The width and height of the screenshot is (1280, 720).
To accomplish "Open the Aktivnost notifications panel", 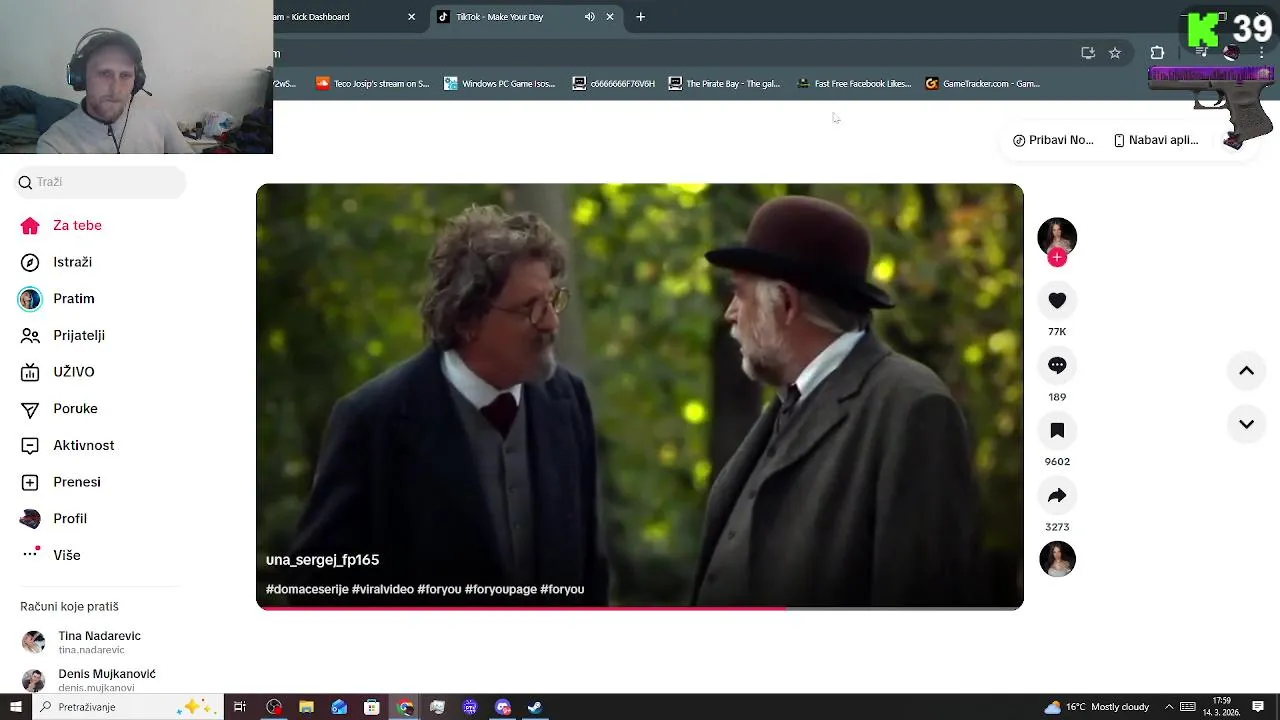I will (67, 445).
